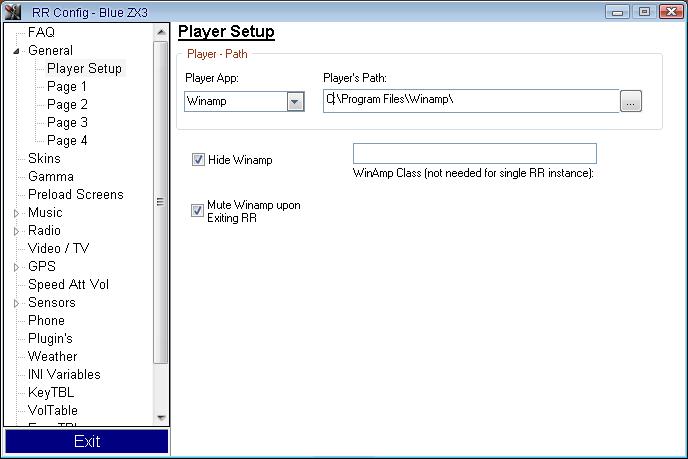This screenshot has height=459, width=688.
Task: Click the RR Config app icon in title bar
Action: coord(13,11)
